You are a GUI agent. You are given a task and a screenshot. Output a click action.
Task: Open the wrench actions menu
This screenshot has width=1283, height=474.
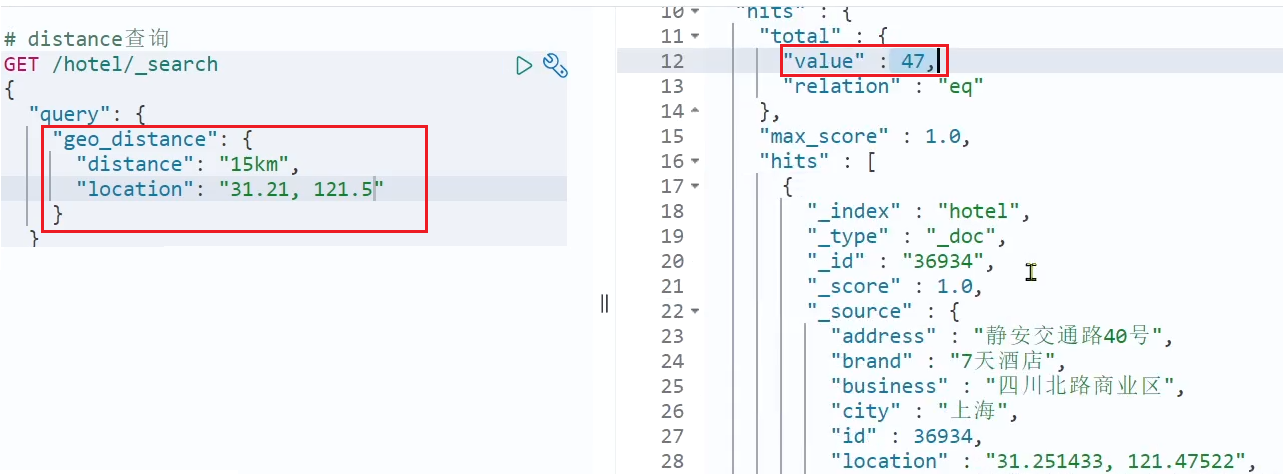(555, 66)
